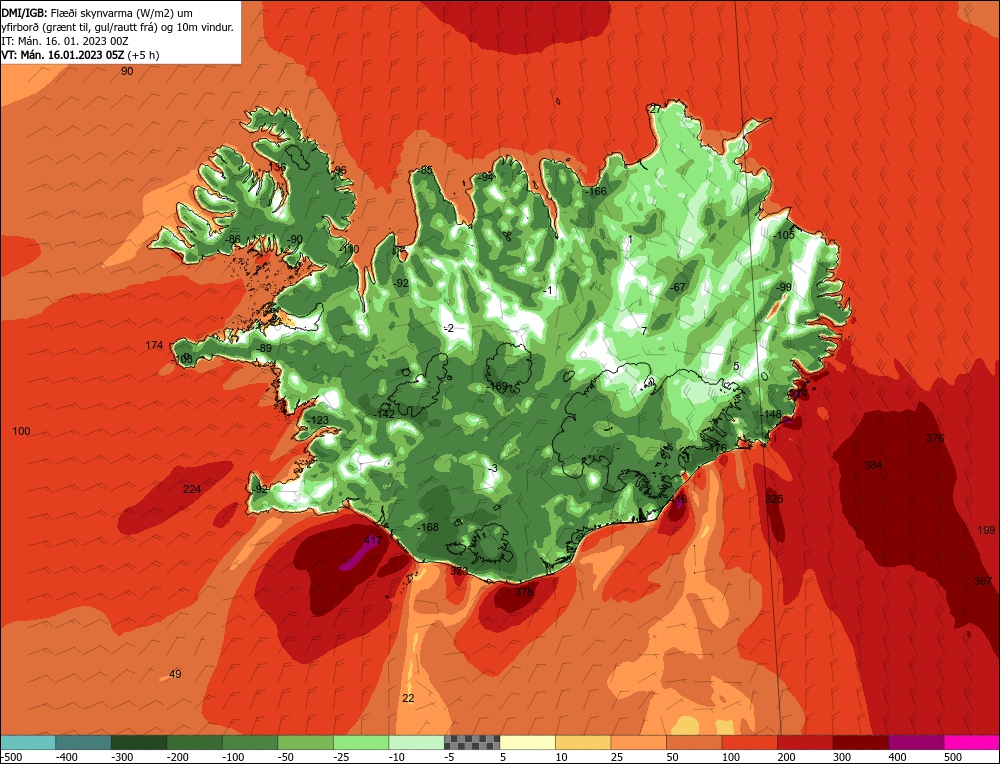Image resolution: width=1000 pixels, height=764 pixels.
Task: Pick the darkest green legend swatch for -300 to -200
Action: click(x=139, y=742)
